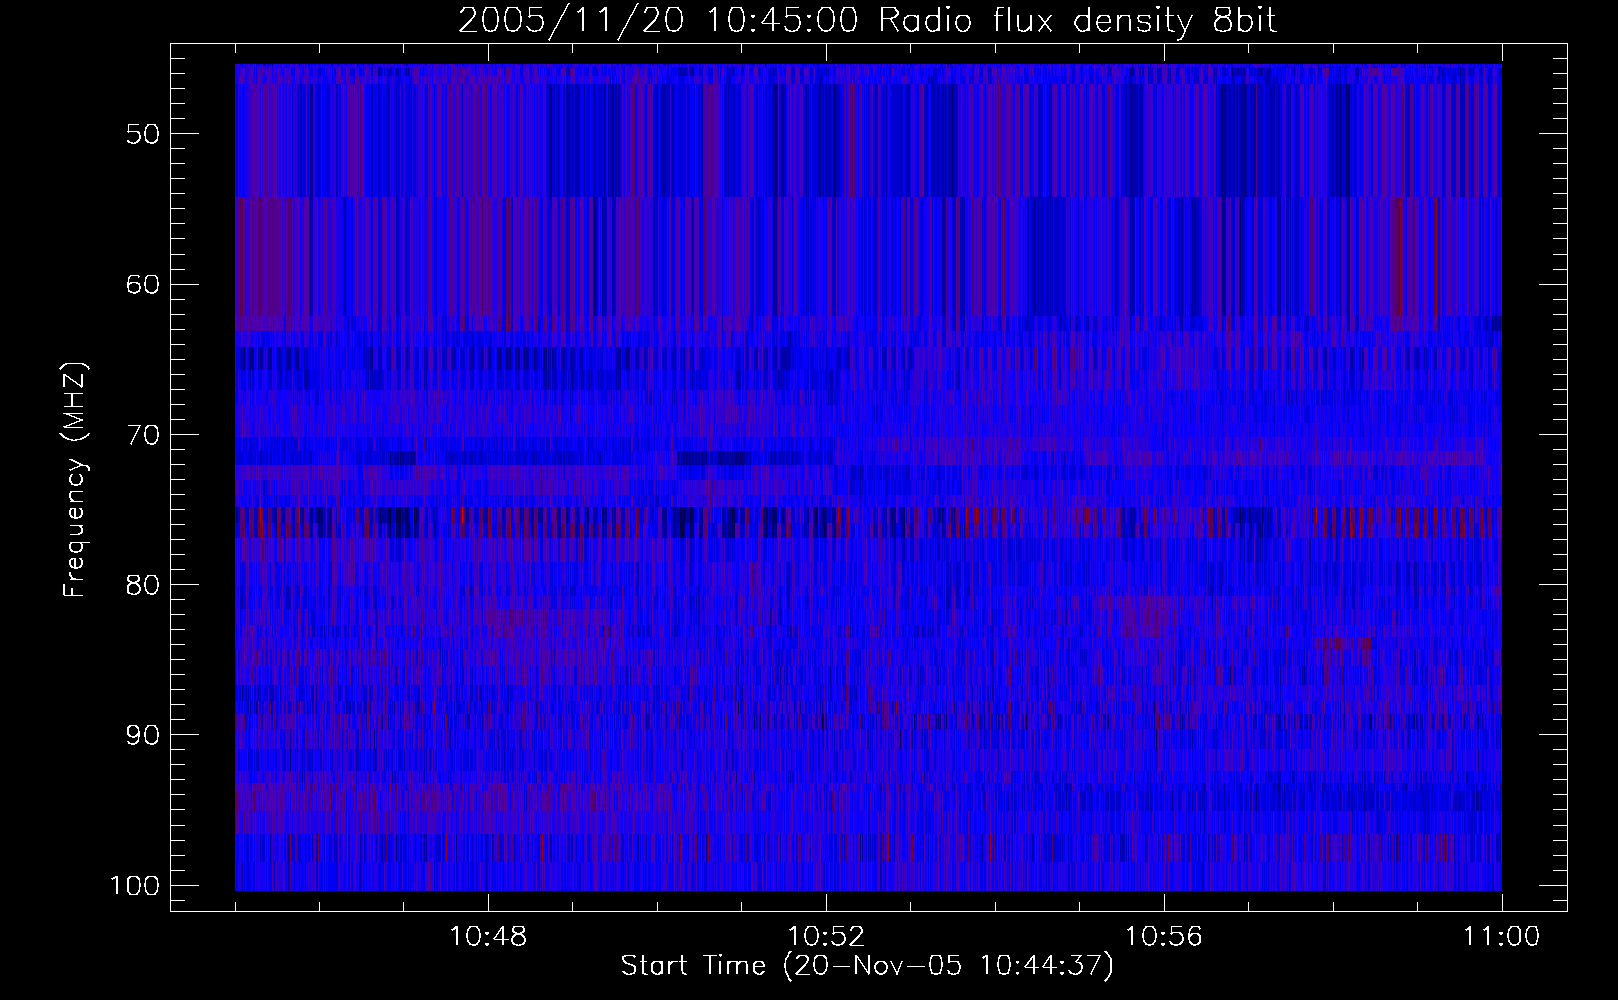Click the 10:52 time tick label
This screenshot has width=1618, height=1000.
tap(826, 937)
